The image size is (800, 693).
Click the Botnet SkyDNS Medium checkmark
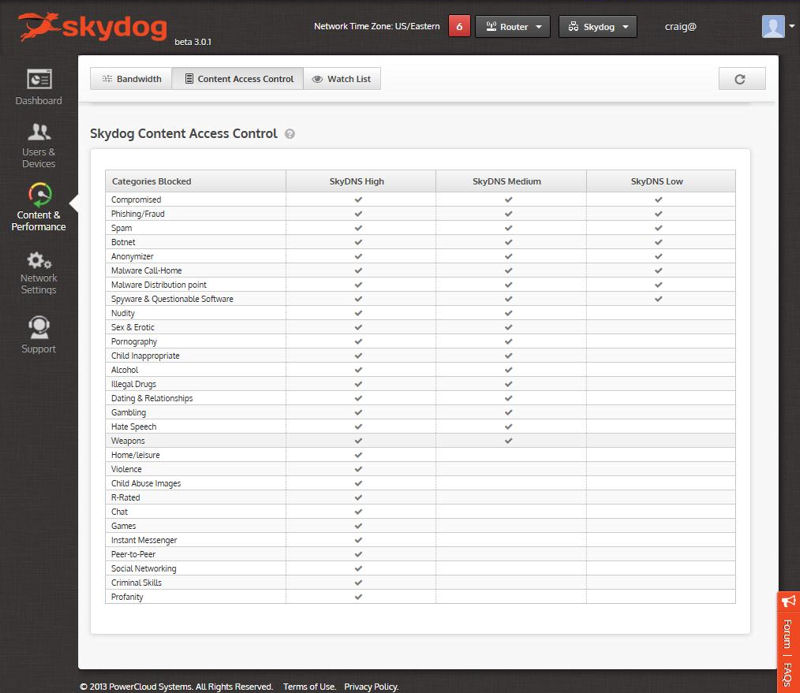coord(508,242)
